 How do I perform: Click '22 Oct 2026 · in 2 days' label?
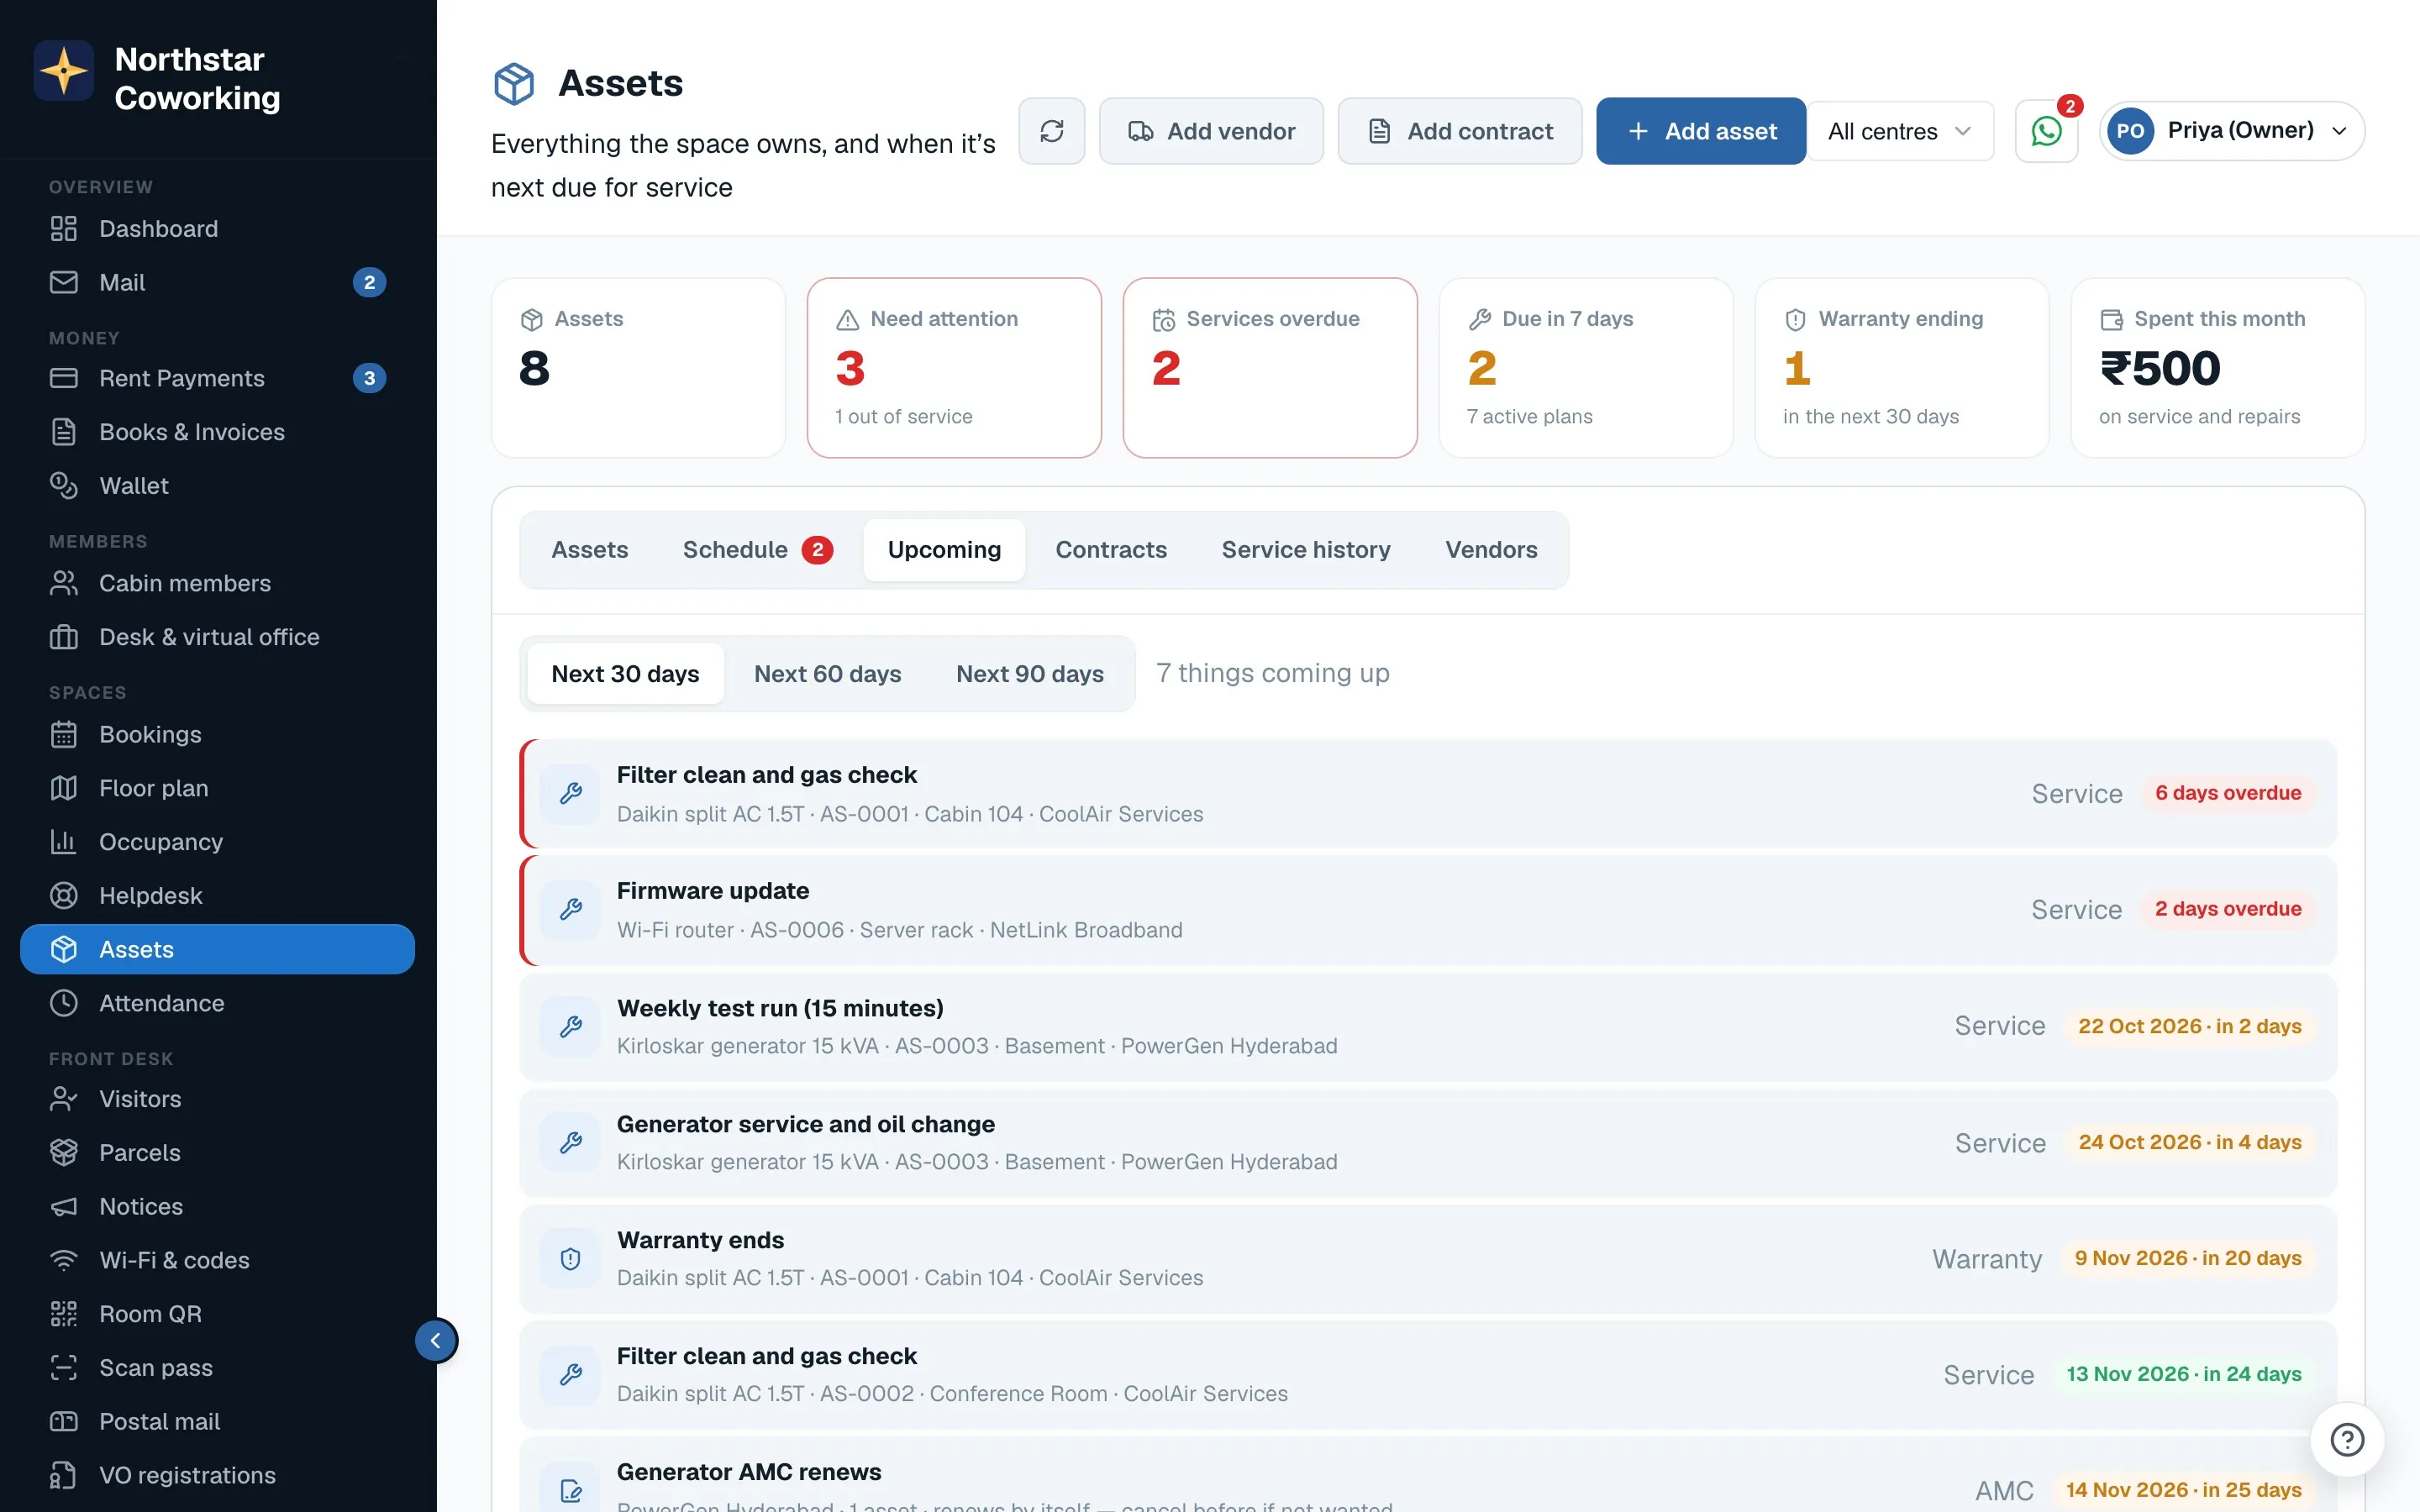(x=2190, y=1026)
